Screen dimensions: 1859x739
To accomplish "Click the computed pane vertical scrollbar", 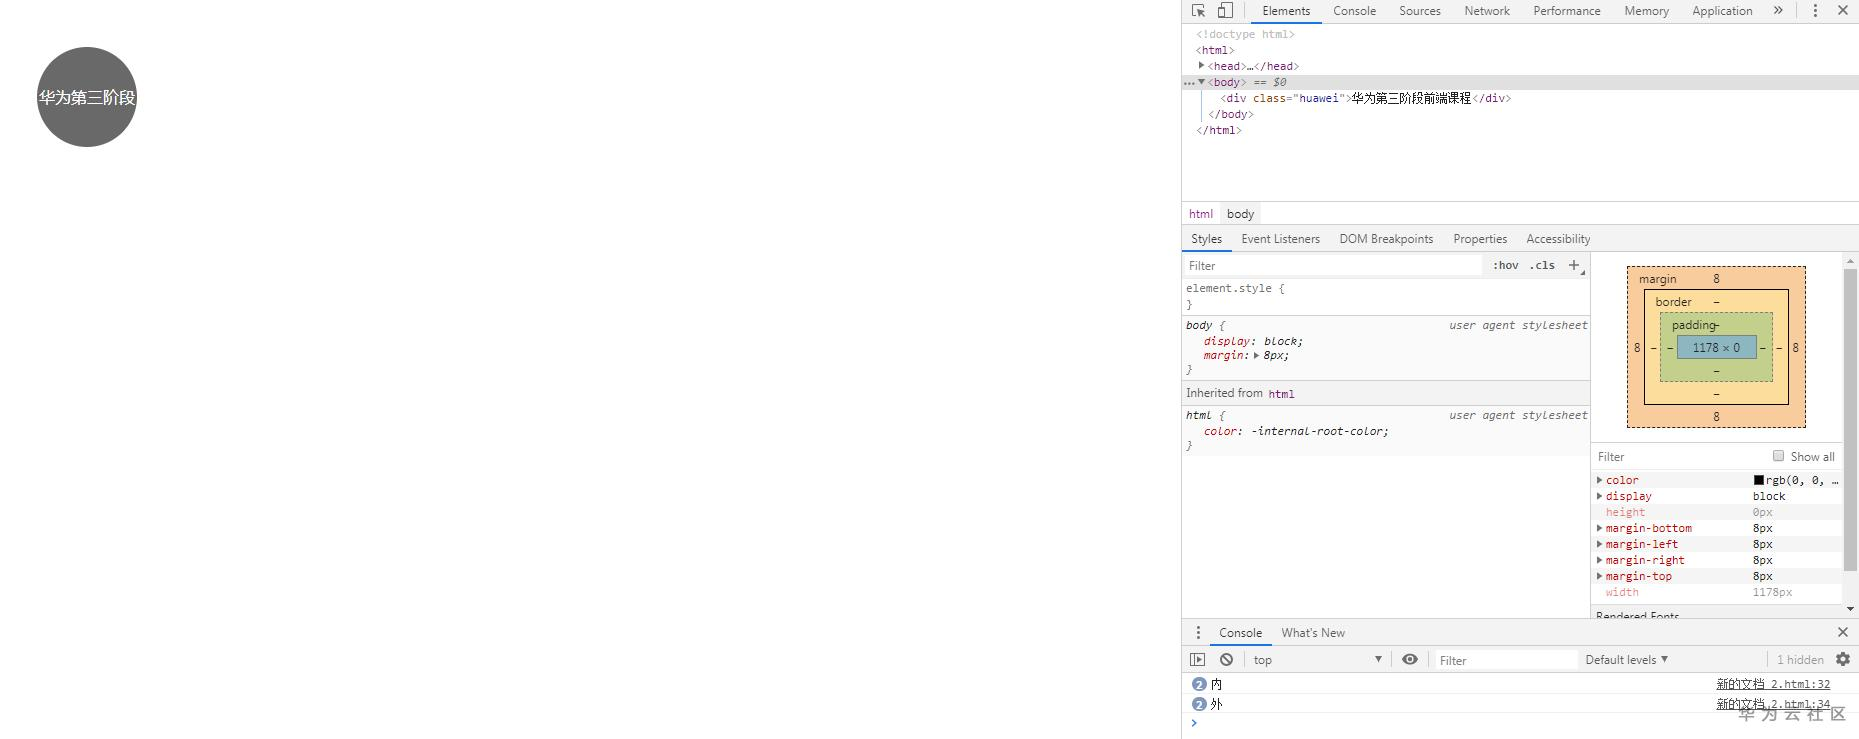I will pos(1850,421).
